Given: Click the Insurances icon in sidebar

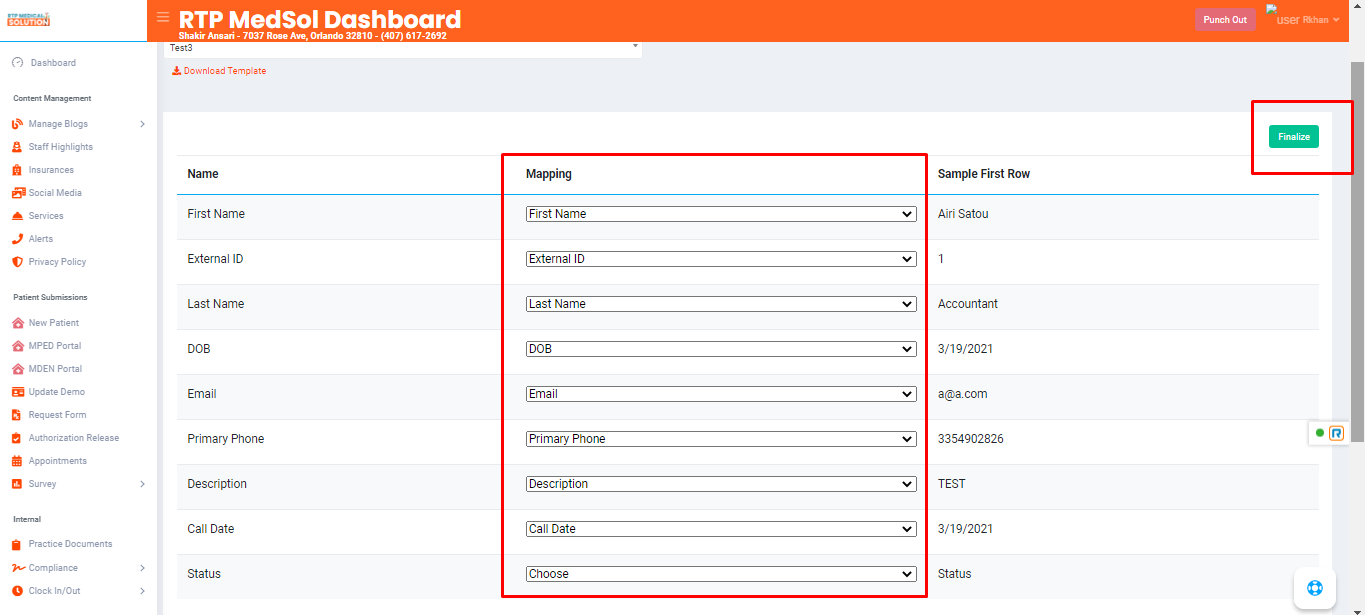Looking at the screenshot, I should [x=17, y=170].
